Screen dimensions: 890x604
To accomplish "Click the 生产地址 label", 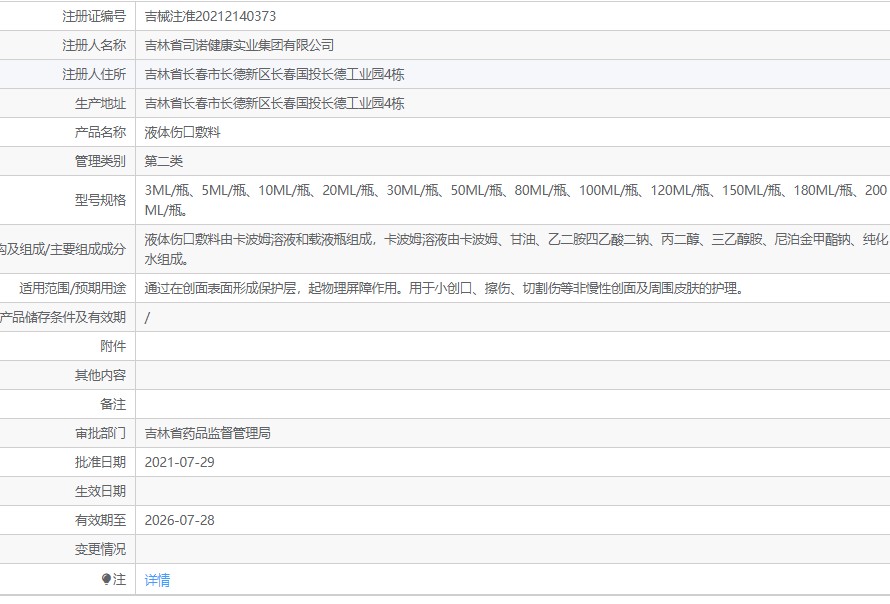I will point(100,103).
